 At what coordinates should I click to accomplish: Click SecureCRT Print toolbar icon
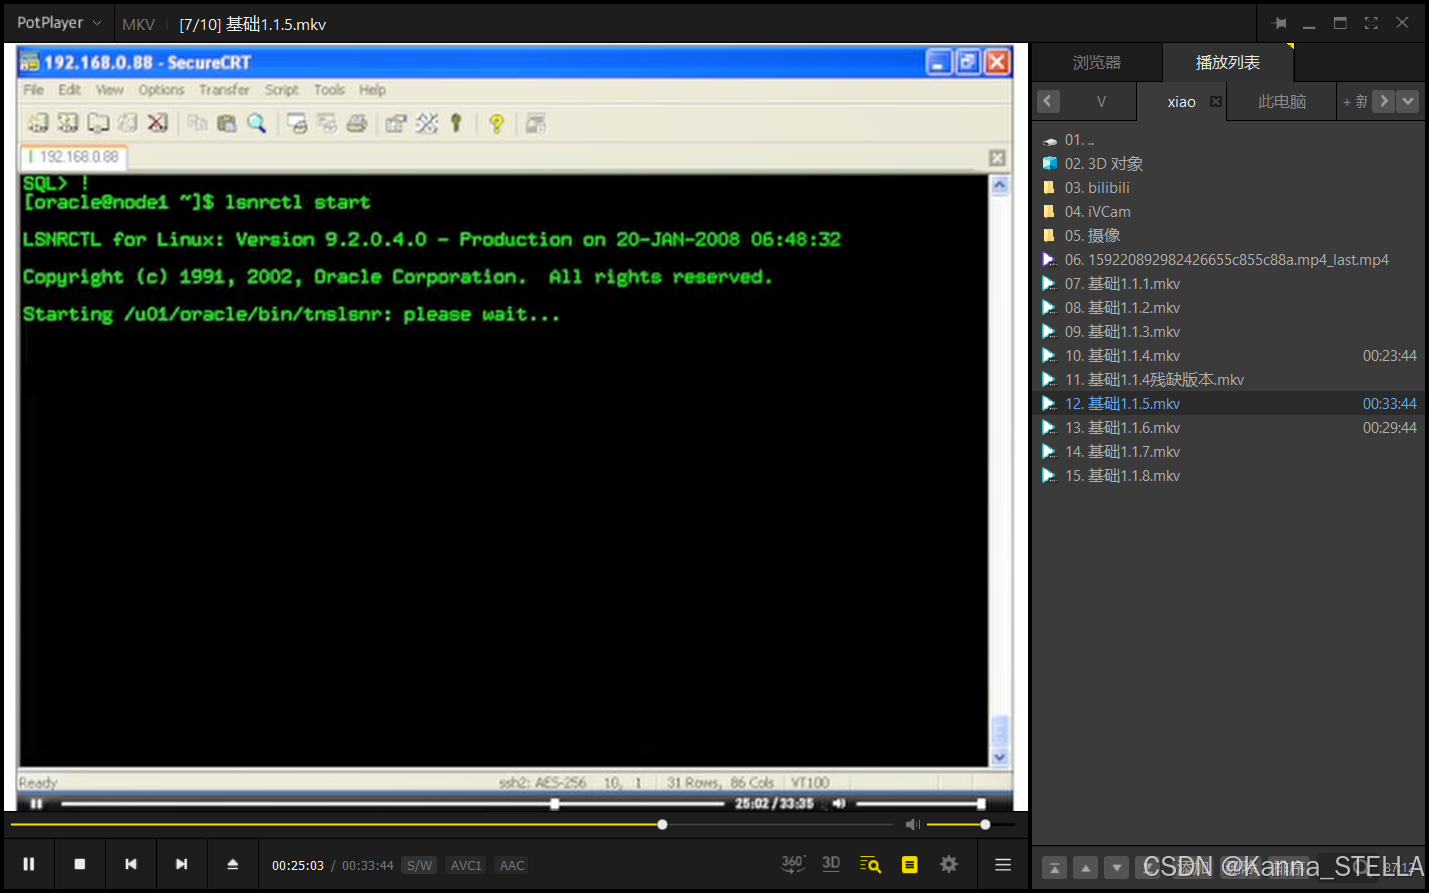click(357, 123)
